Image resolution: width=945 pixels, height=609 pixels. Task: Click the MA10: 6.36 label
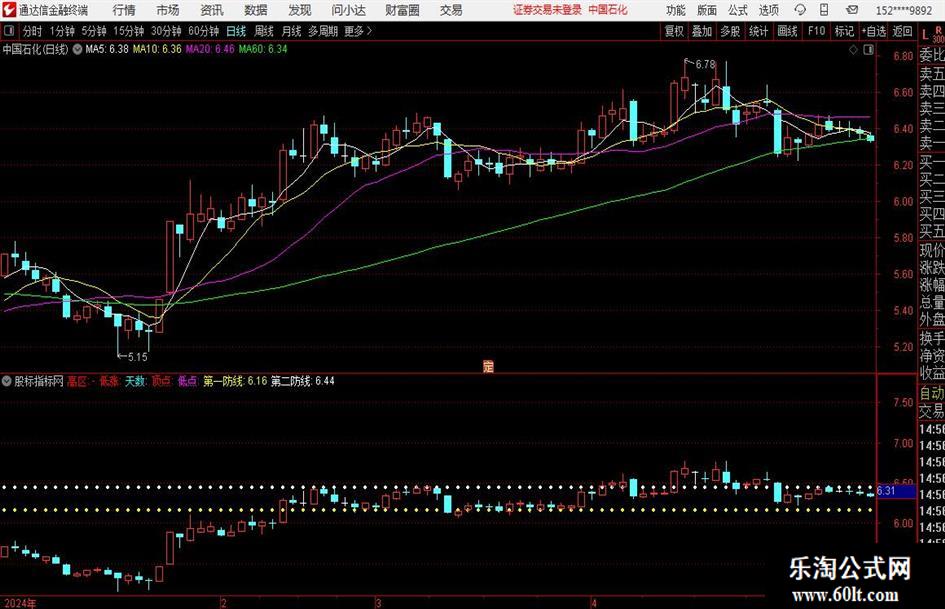click(157, 49)
